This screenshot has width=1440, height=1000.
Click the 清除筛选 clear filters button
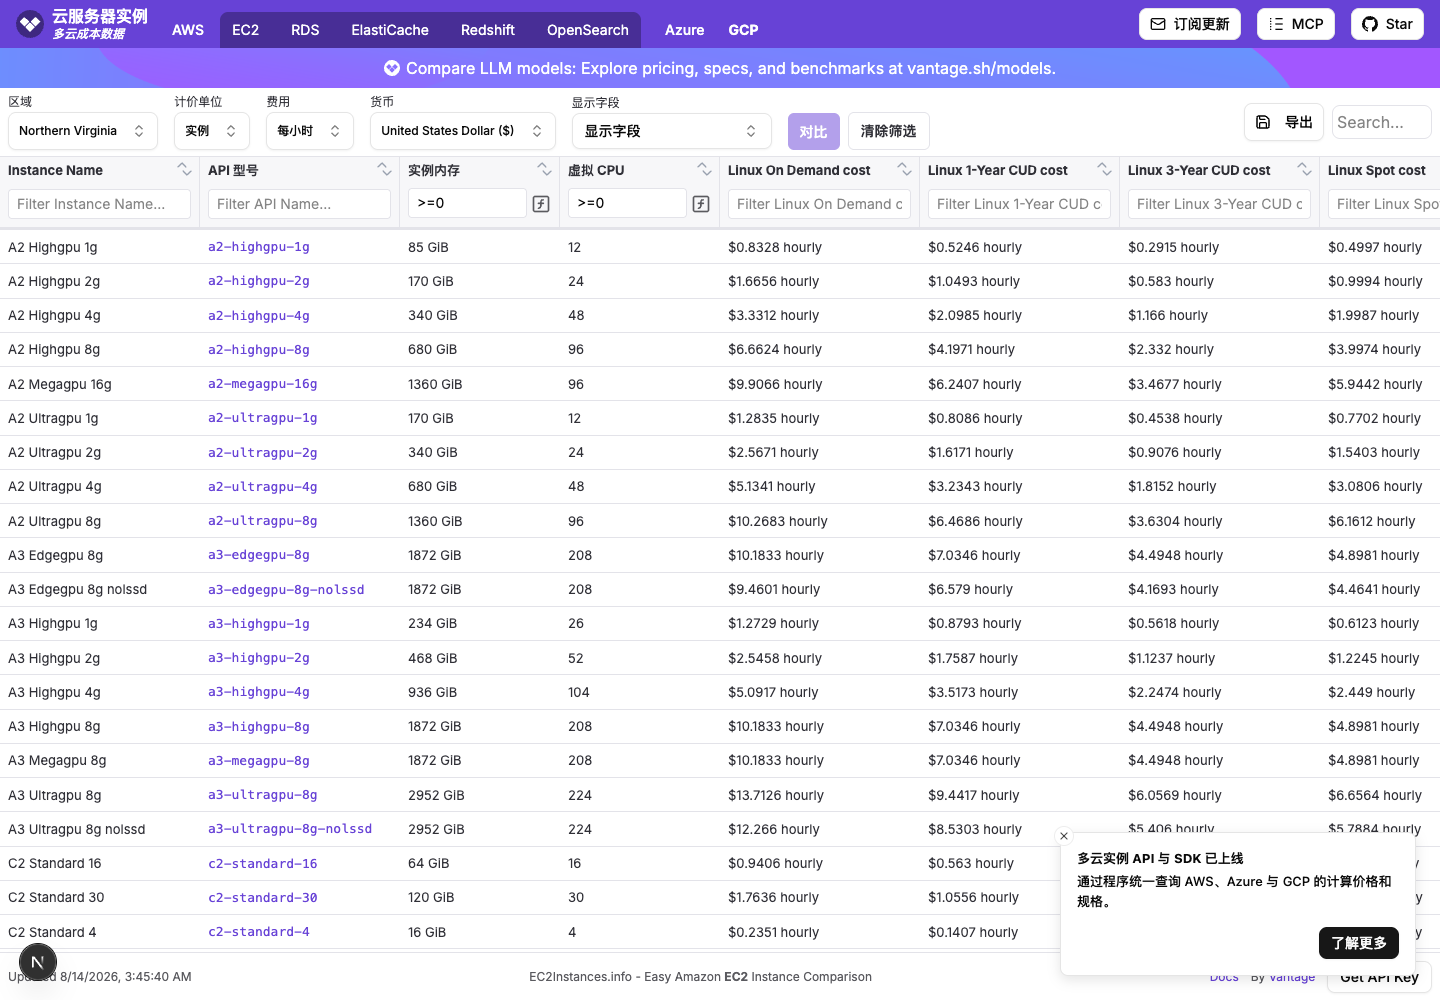889,131
